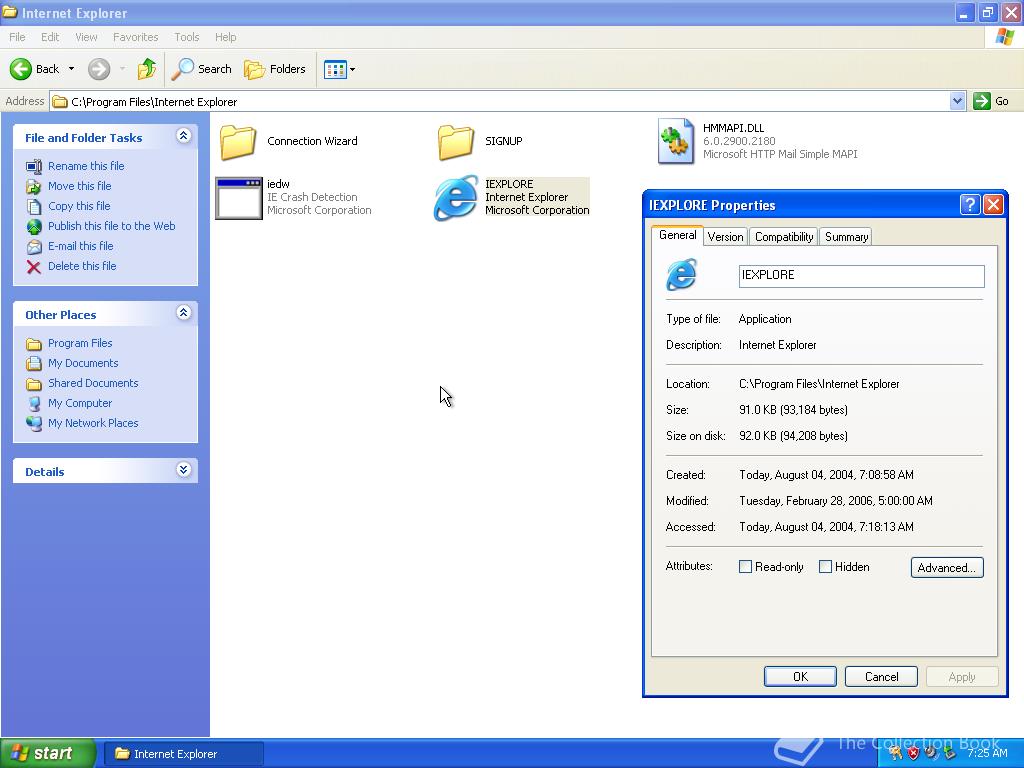Click the Rename this file link
This screenshot has height=768, width=1024.
tap(86, 167)
